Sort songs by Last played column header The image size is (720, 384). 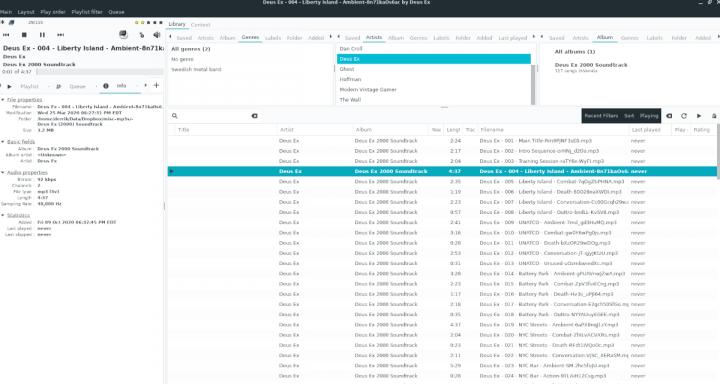tap(650, 130)
